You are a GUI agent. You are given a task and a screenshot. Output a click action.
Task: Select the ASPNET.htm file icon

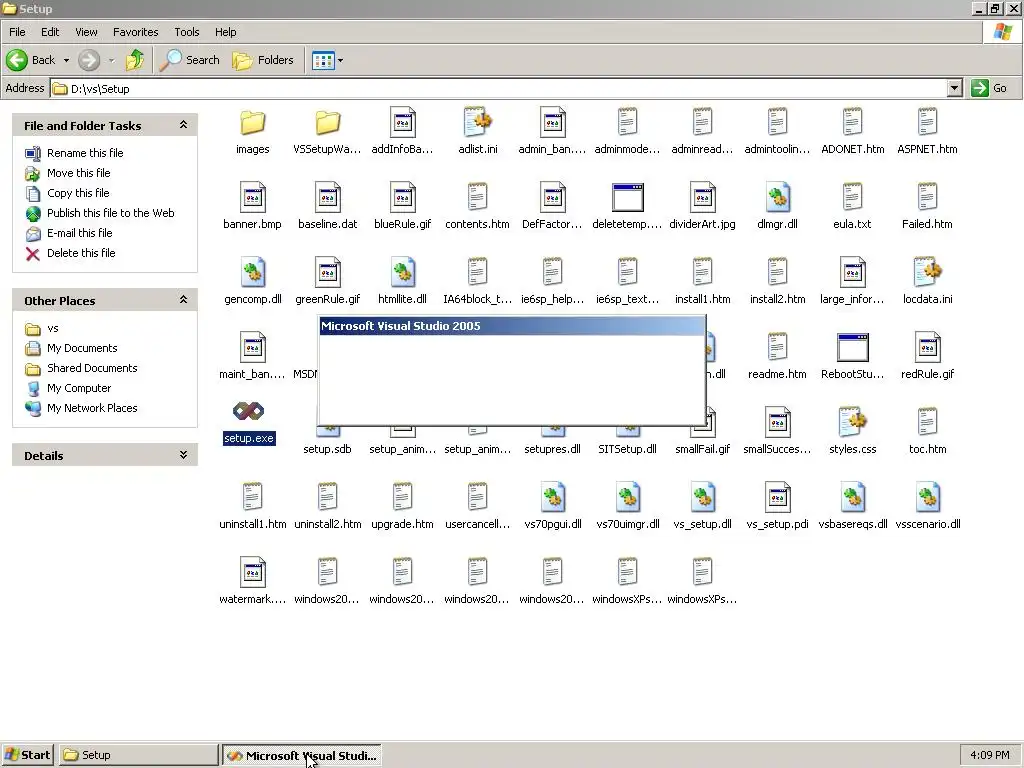[x=927, y=122]
